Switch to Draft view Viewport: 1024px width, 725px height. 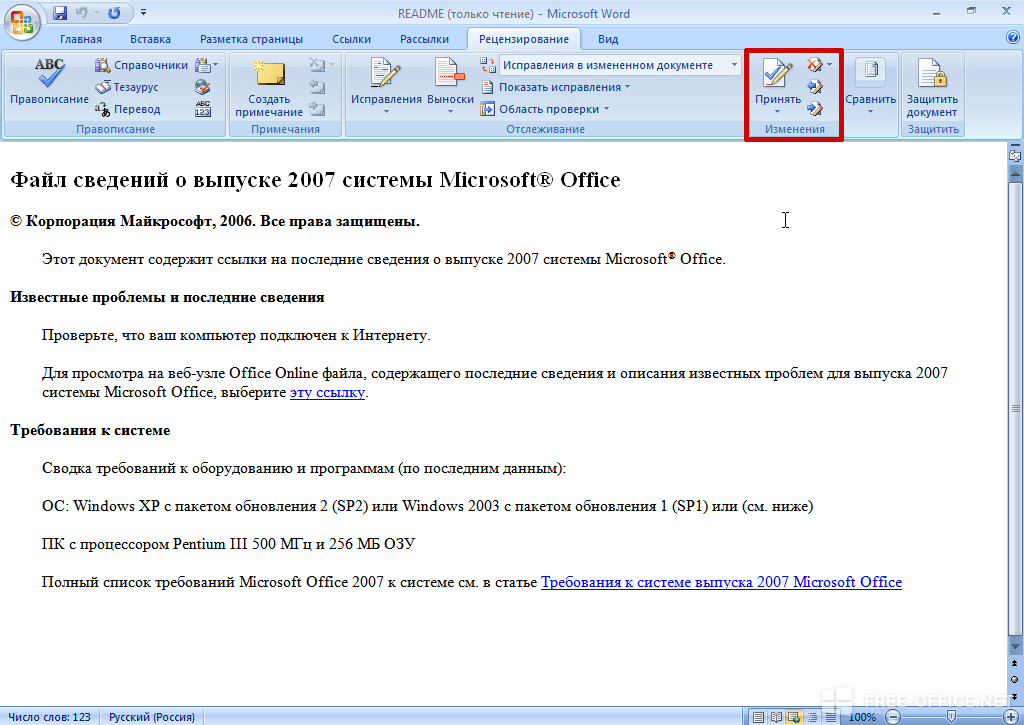point(831,717)
